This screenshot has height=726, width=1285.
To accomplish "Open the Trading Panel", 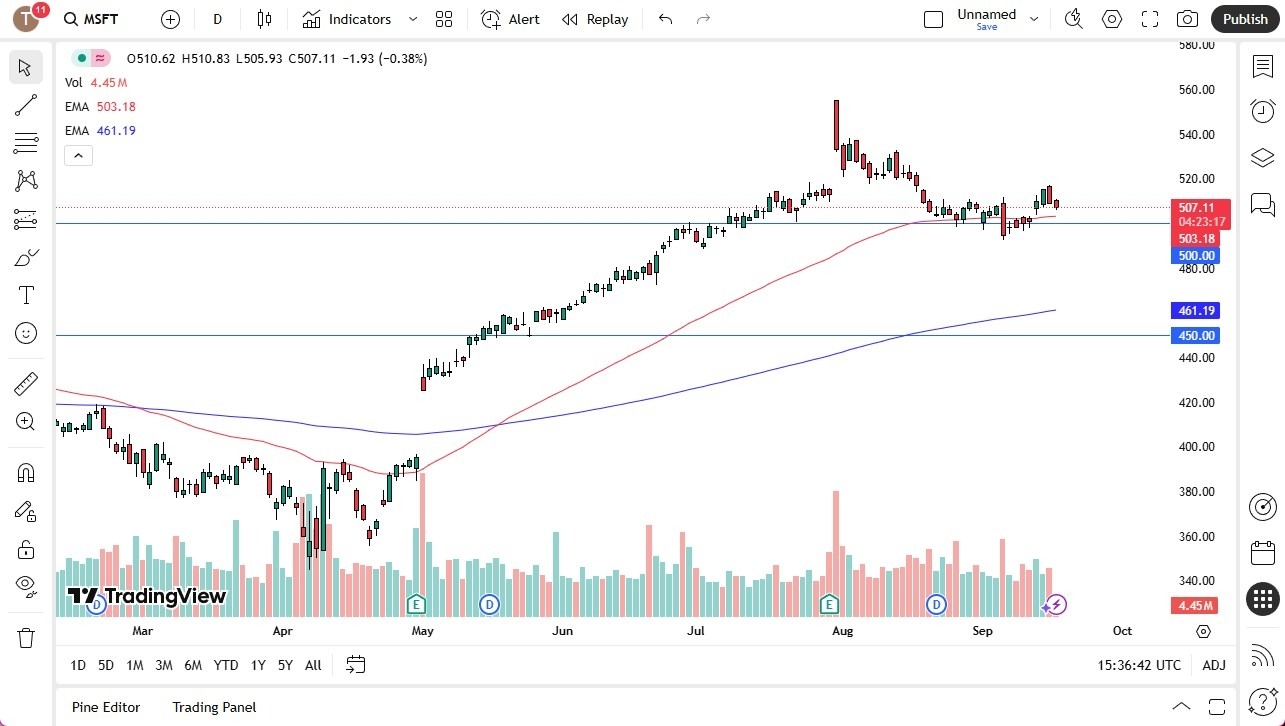I will point(213,707).
